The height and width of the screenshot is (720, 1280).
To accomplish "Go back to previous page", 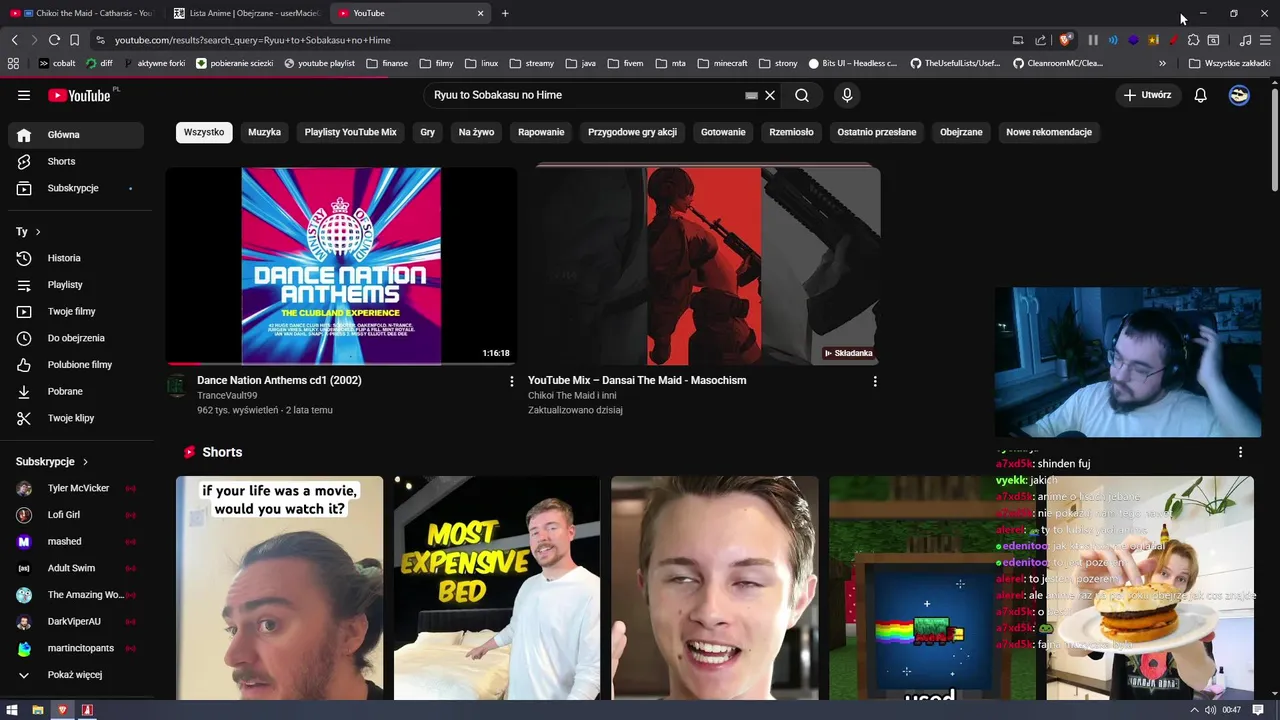I will pyautogui.click(x=14, y=40).
